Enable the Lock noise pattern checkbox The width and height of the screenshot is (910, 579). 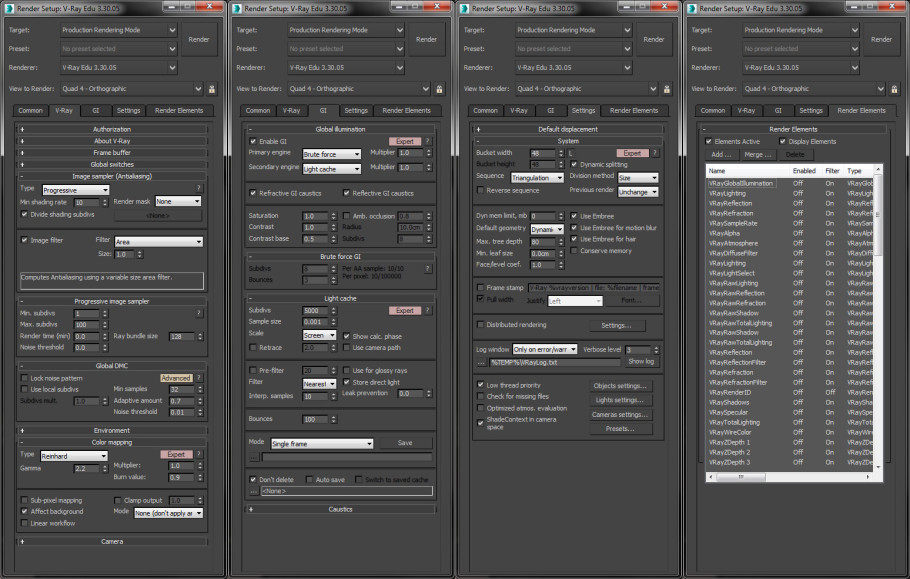[x=24, y=378]
